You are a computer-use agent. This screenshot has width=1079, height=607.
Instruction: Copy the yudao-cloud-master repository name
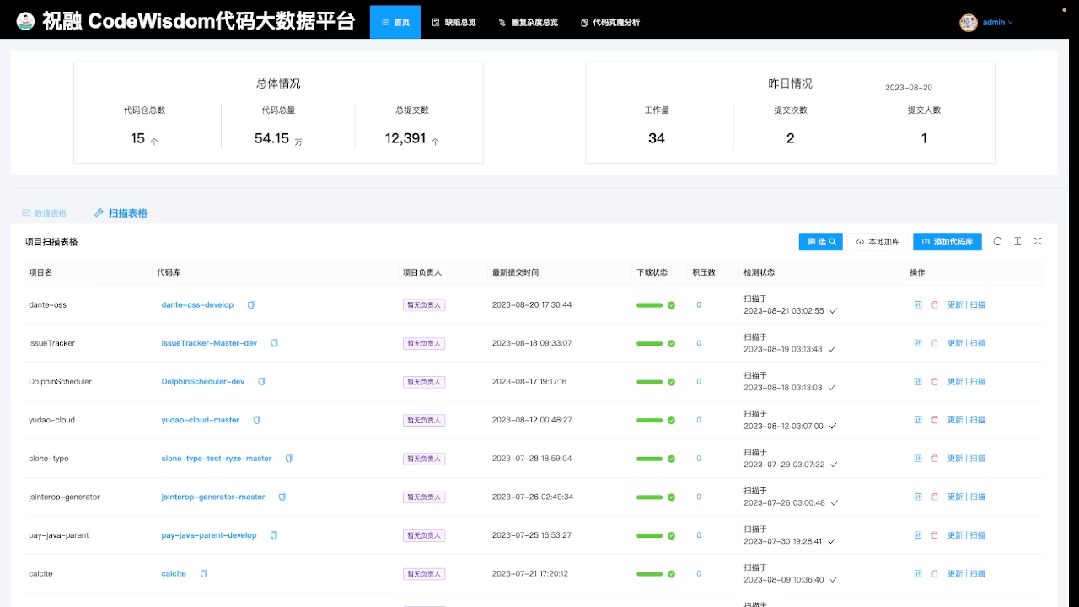tap(257, 420)
